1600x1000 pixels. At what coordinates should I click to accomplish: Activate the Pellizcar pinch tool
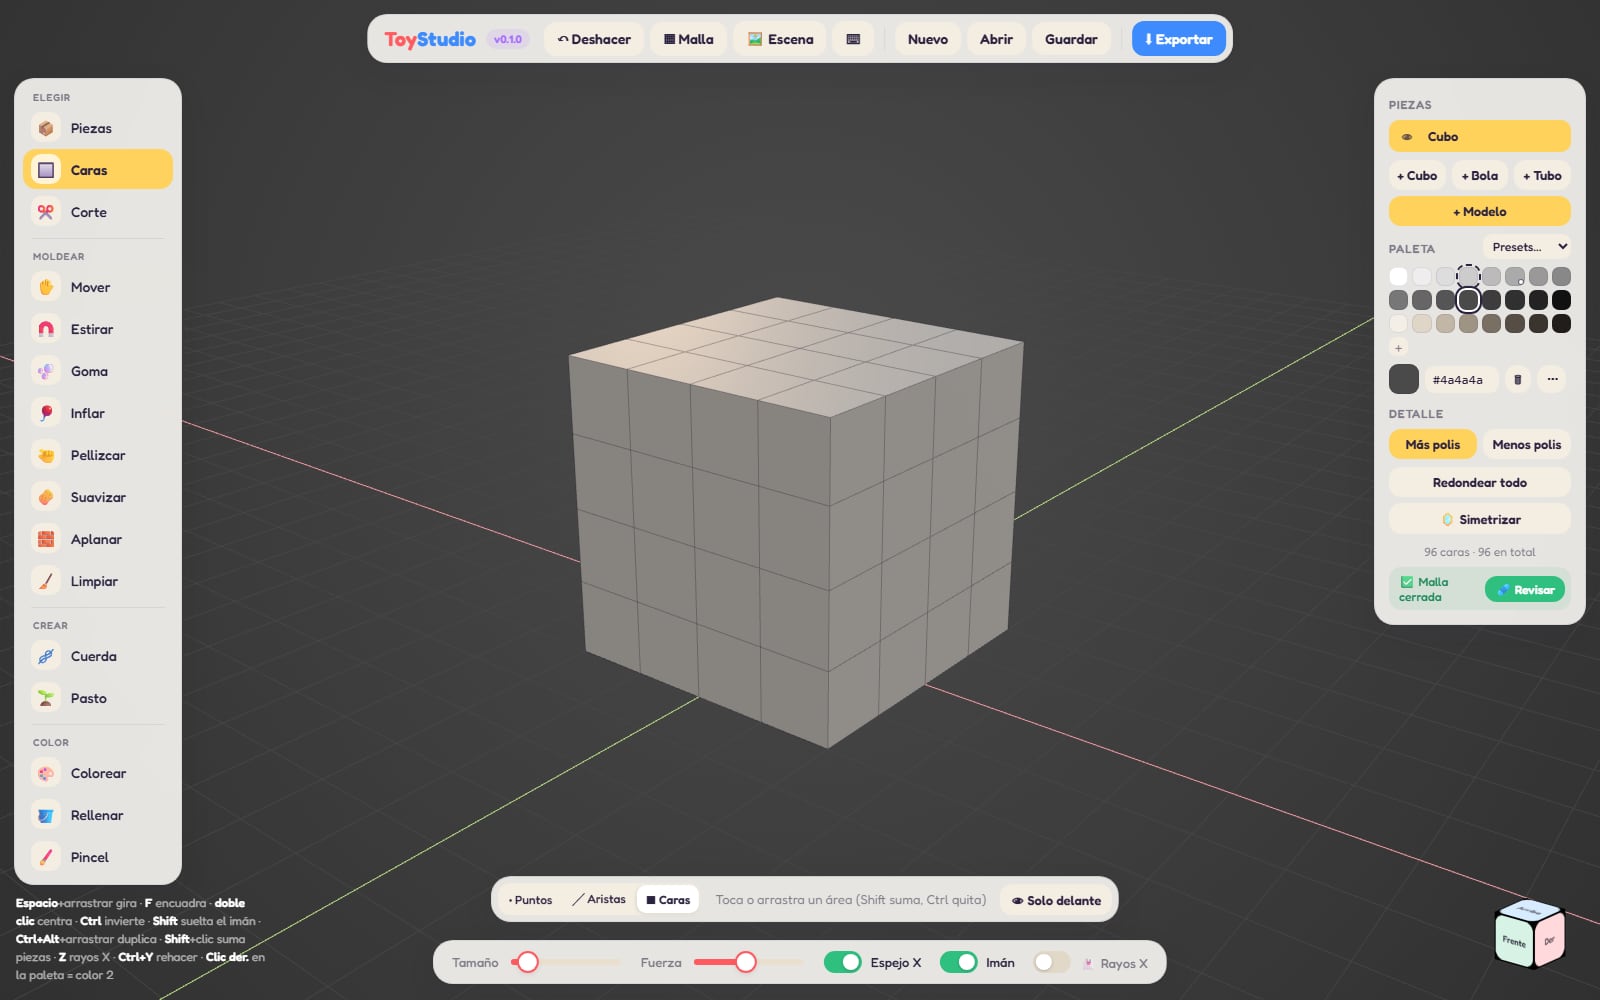[97, 455]
